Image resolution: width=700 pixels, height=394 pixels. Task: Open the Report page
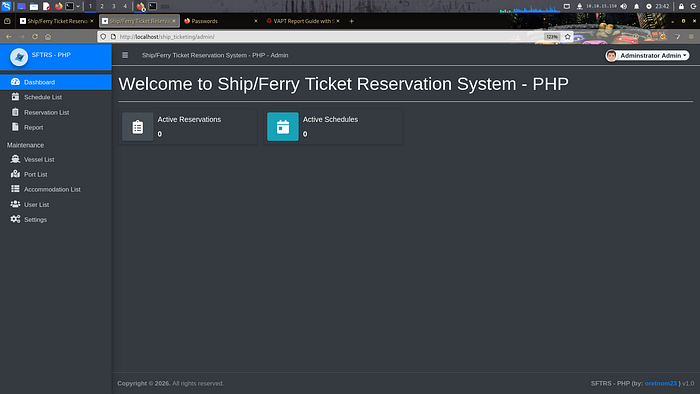pos(56,127)
